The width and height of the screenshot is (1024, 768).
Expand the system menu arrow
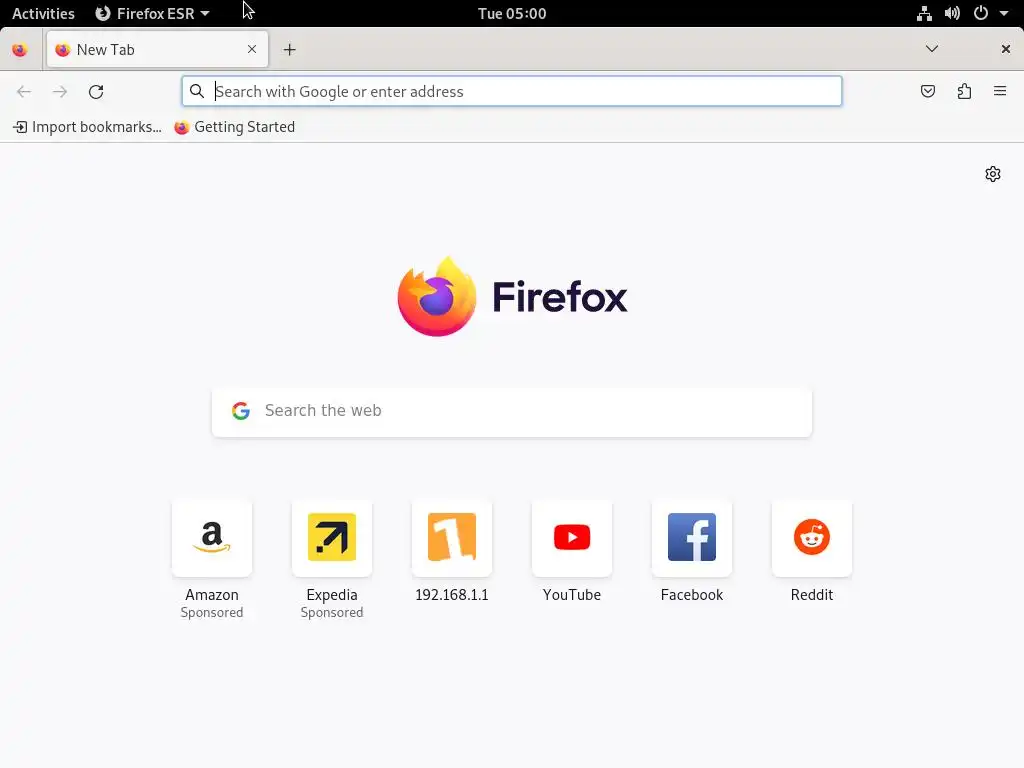click(x=1004, y=13)
